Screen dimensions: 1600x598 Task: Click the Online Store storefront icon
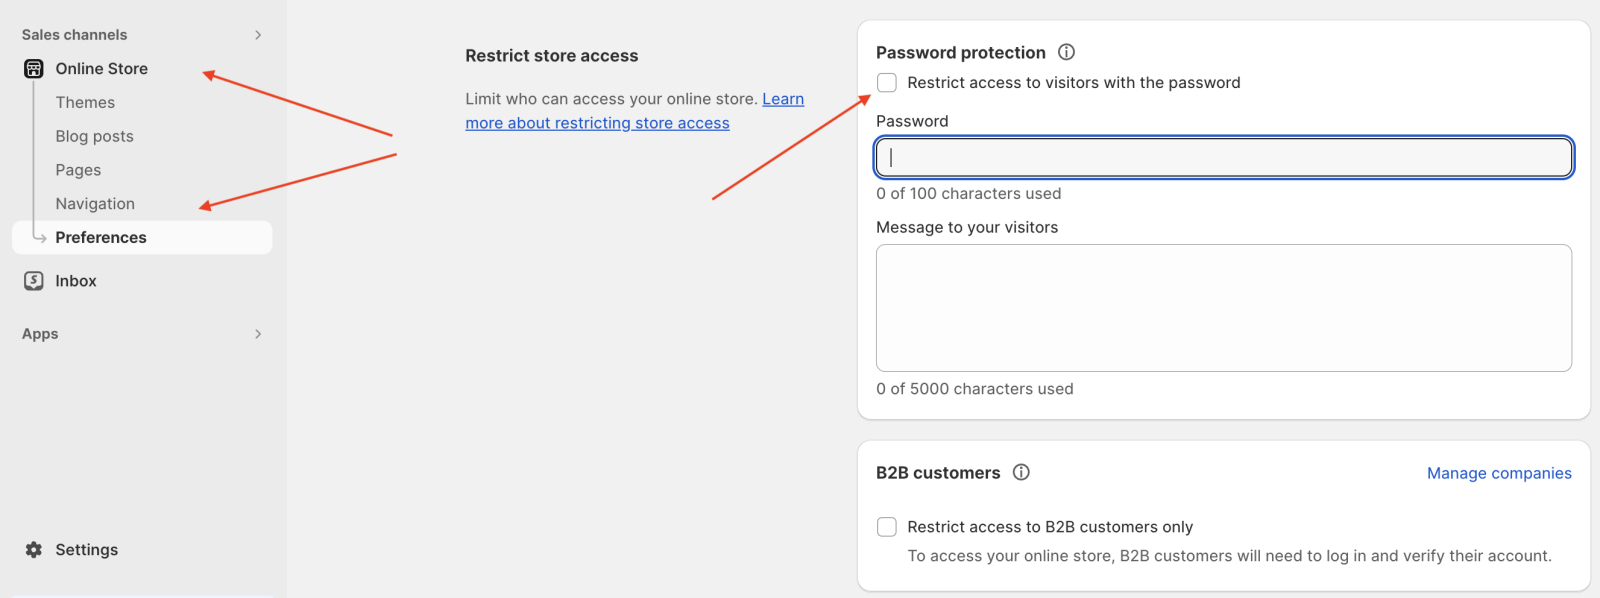coord(33,68)
